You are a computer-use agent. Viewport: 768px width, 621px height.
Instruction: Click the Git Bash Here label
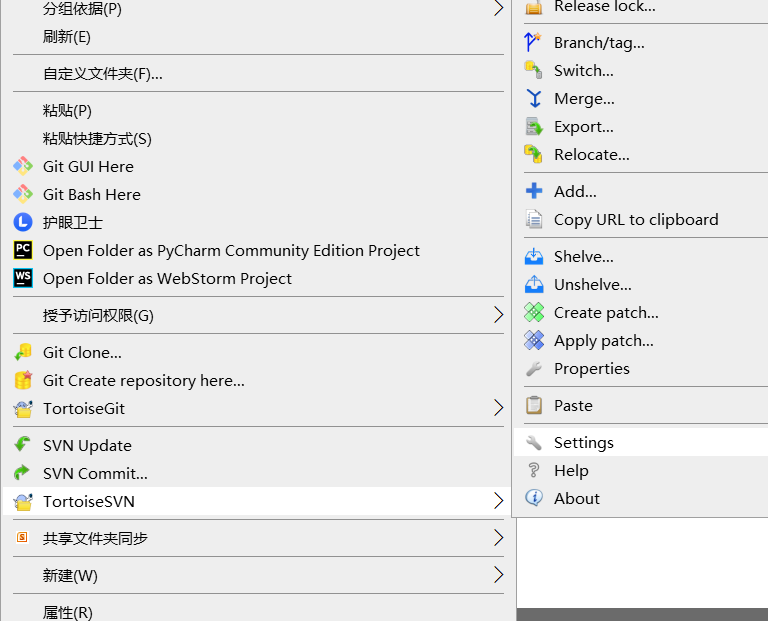tap(92, 194)
